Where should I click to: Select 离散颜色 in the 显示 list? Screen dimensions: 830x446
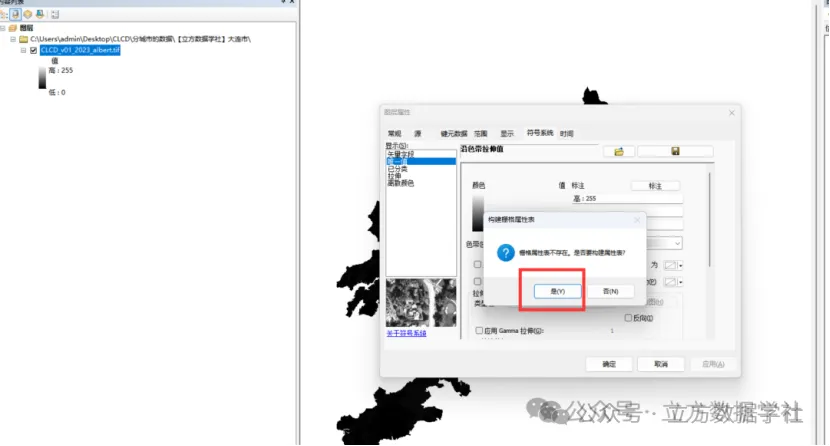point(401,183)
